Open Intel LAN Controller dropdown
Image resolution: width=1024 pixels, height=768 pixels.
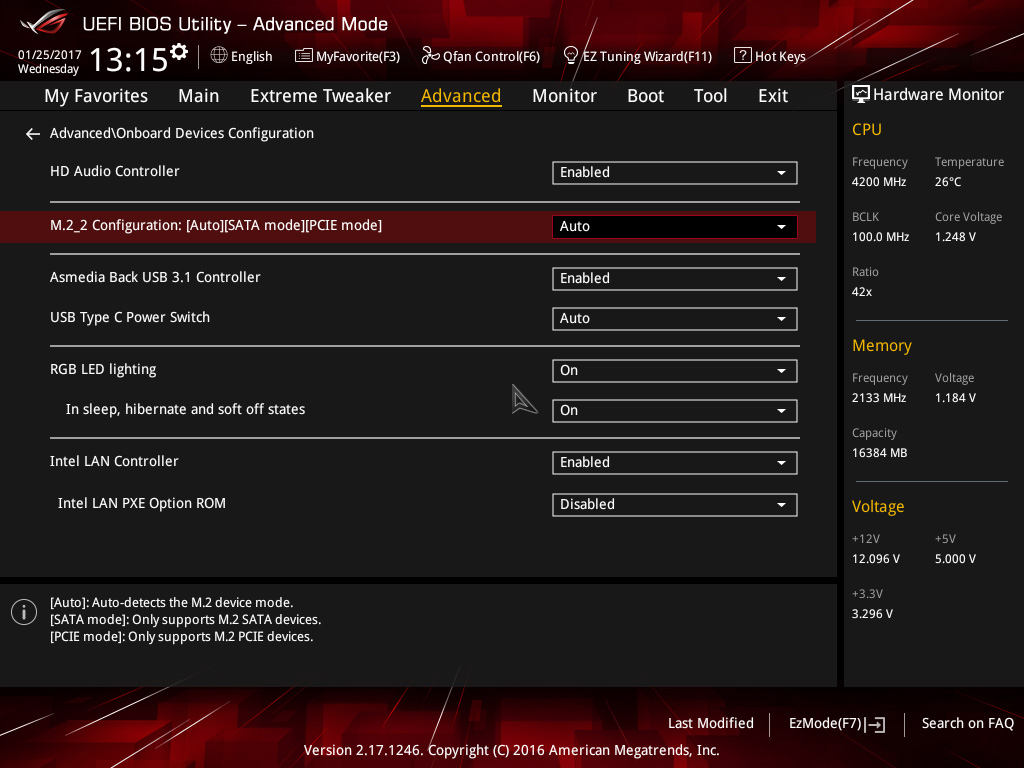click(x=675, y=463)
